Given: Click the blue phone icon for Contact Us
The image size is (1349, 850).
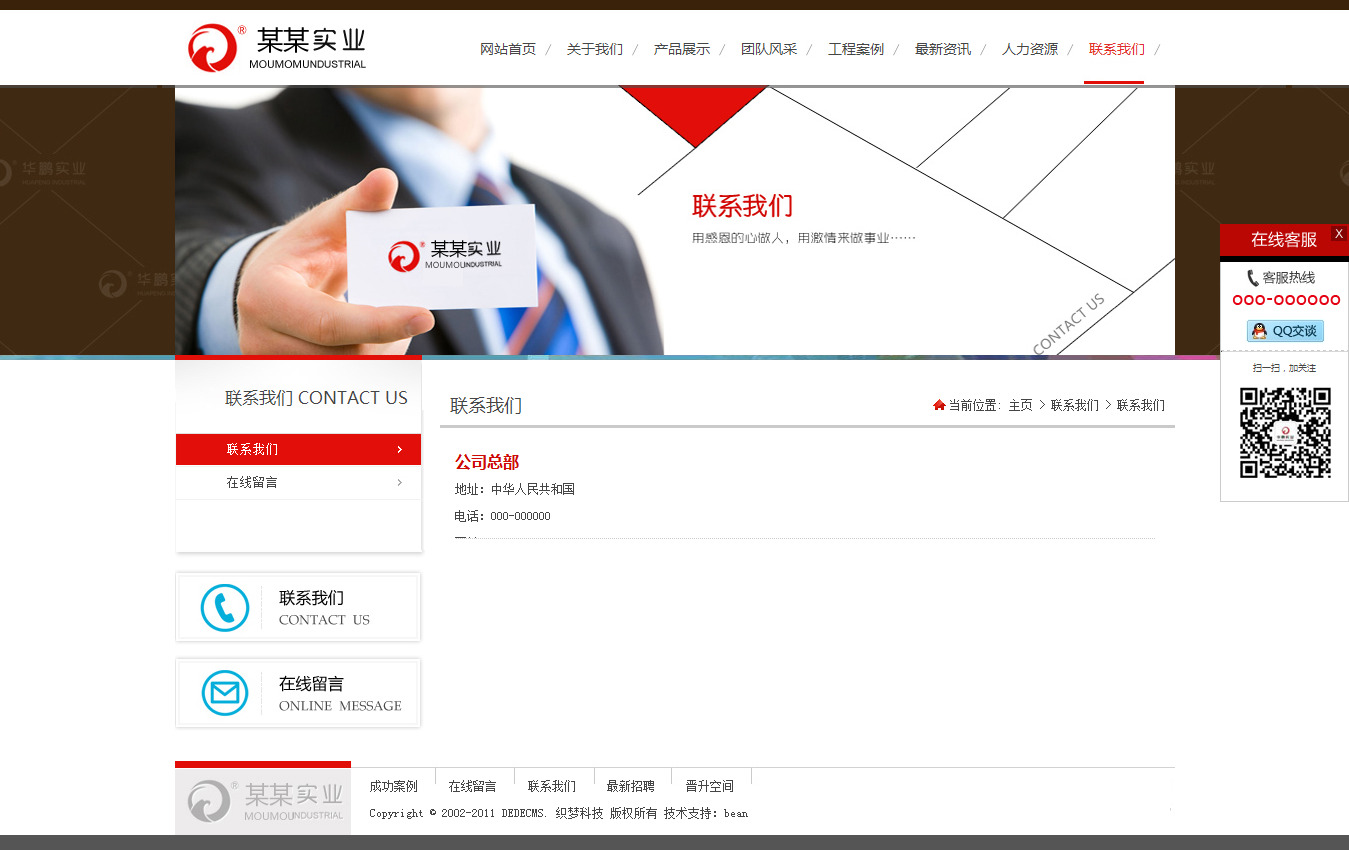Looking at the screenshot, I should [x=225, y=607].
